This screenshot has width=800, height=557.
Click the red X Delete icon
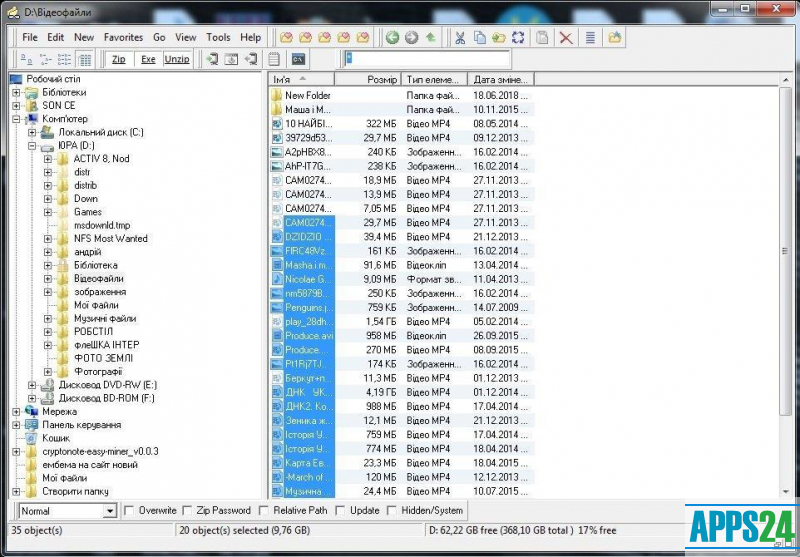point(566,37)
